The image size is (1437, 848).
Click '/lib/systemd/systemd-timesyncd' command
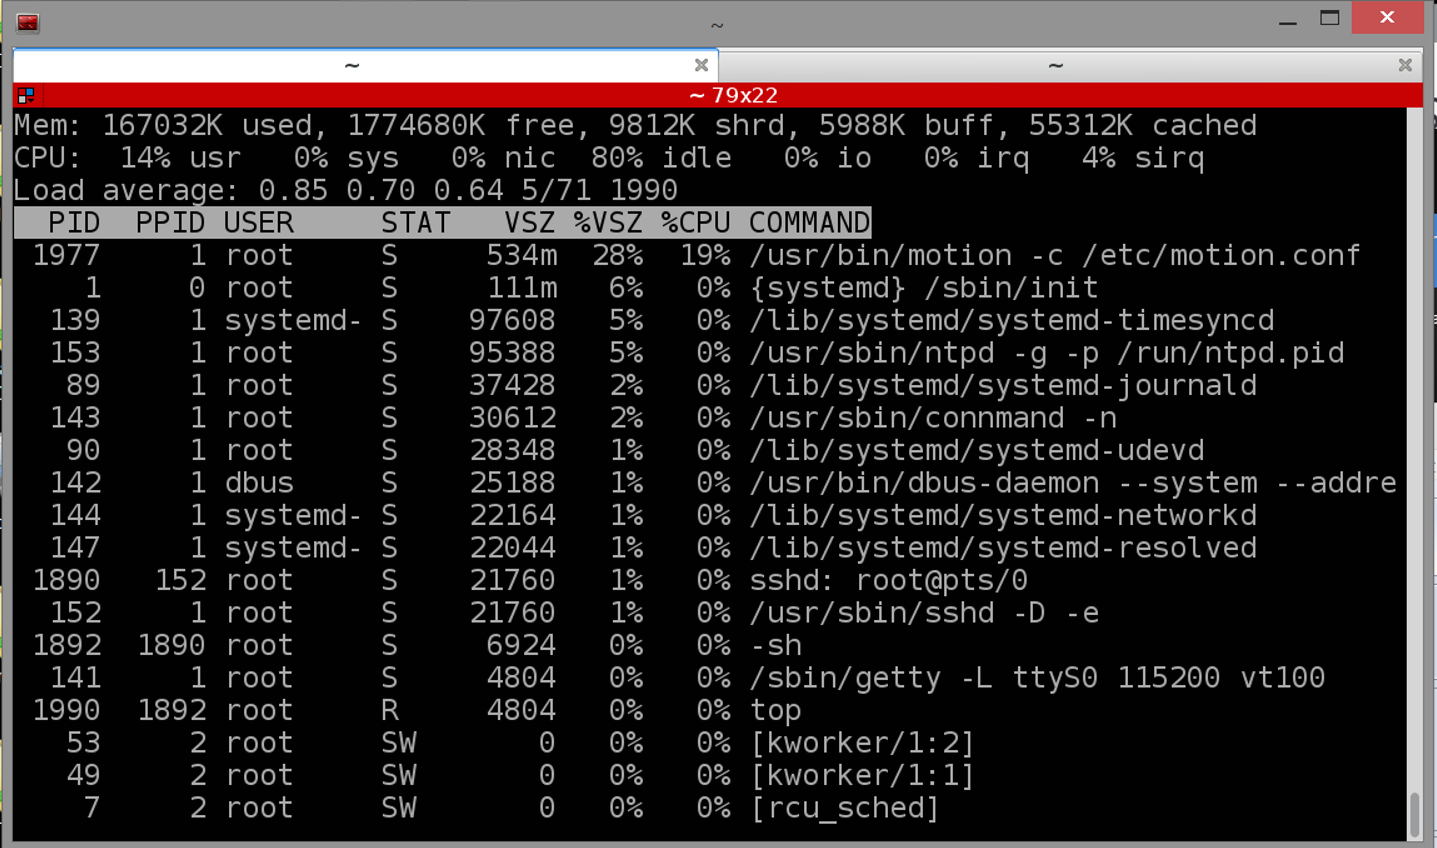pyautogui.click(x=1012, y=320)
